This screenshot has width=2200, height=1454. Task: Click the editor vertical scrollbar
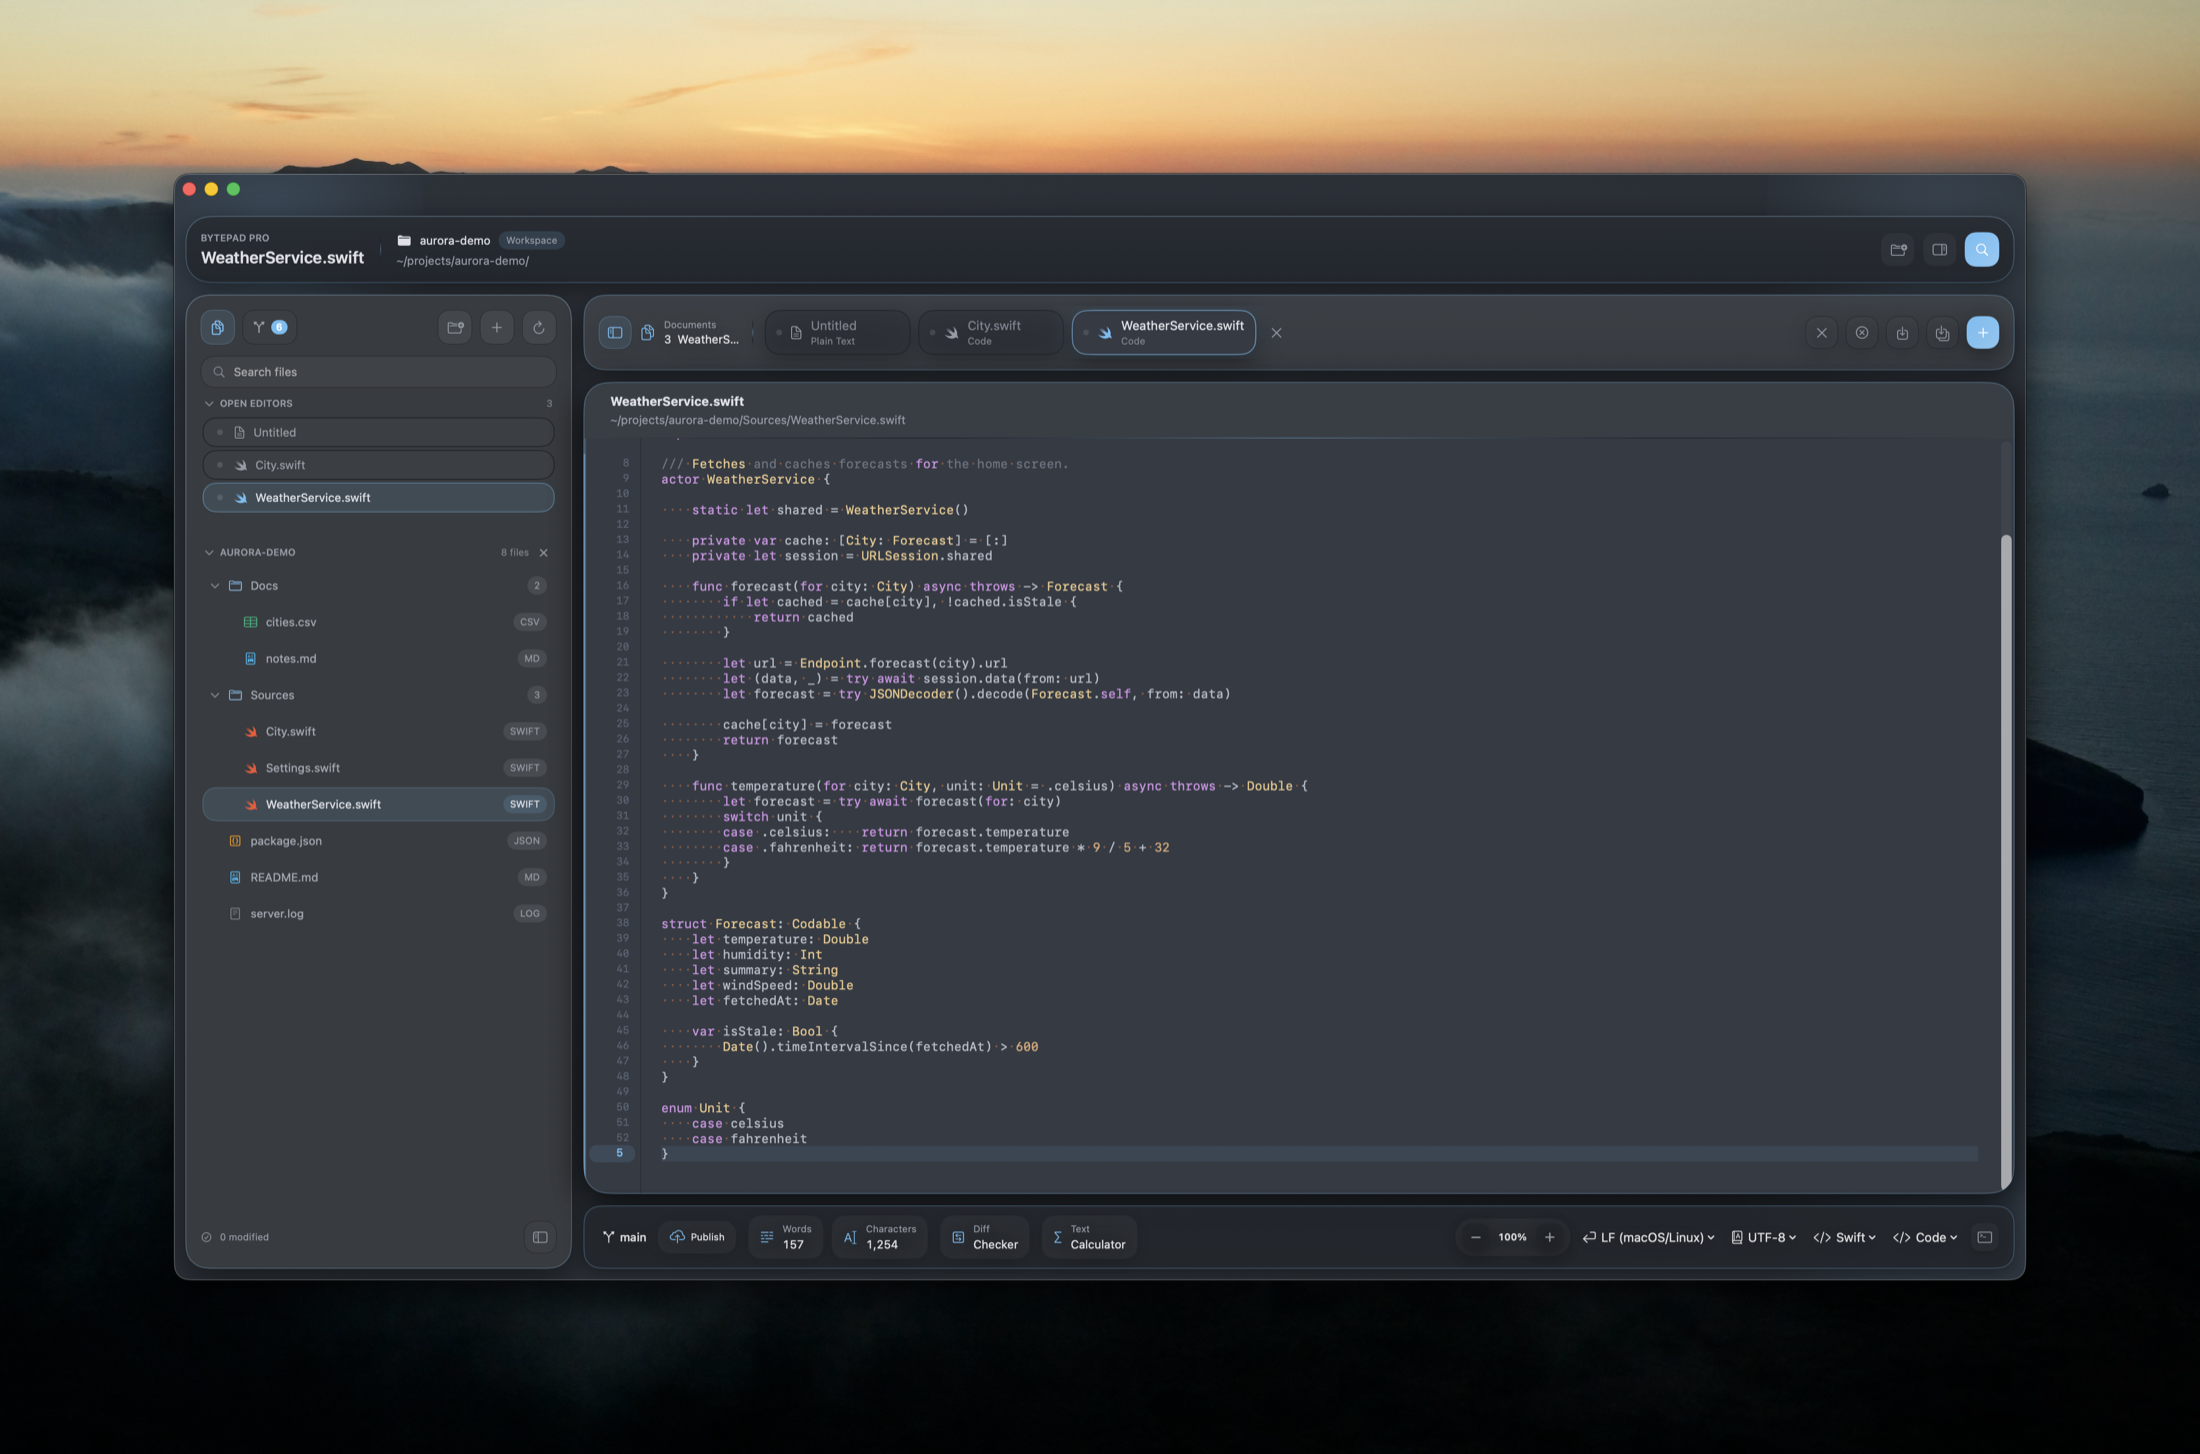click(x=2005, y=860)
